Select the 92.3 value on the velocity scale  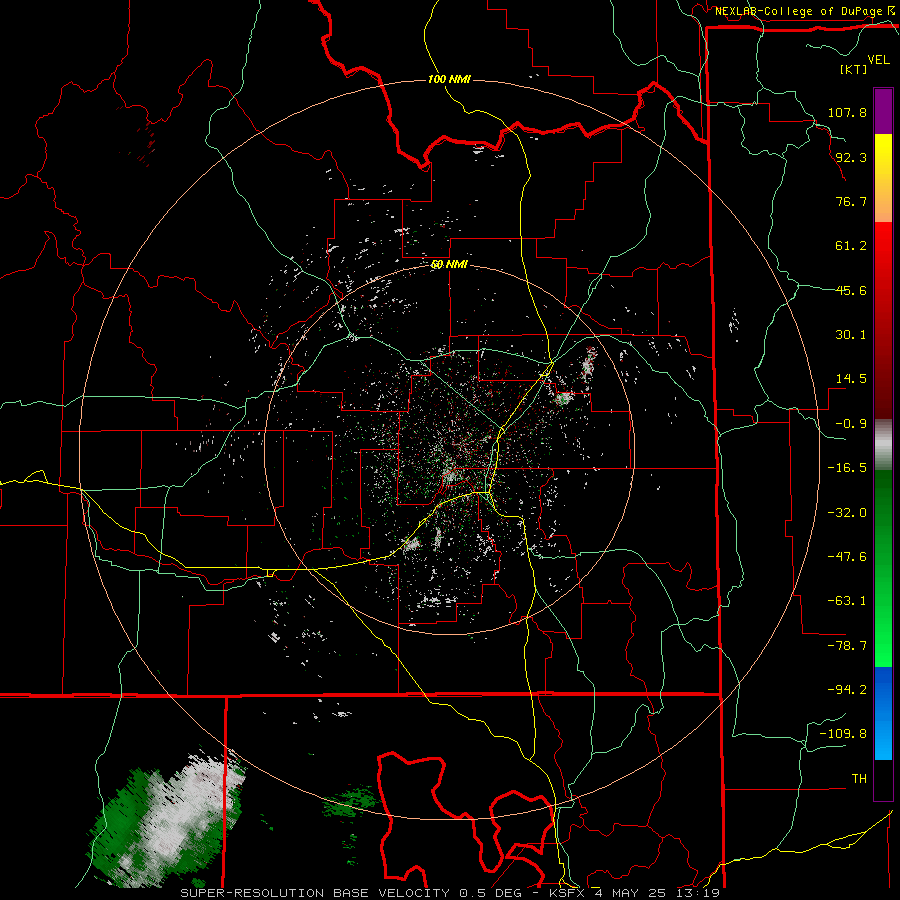click(851, 157)
